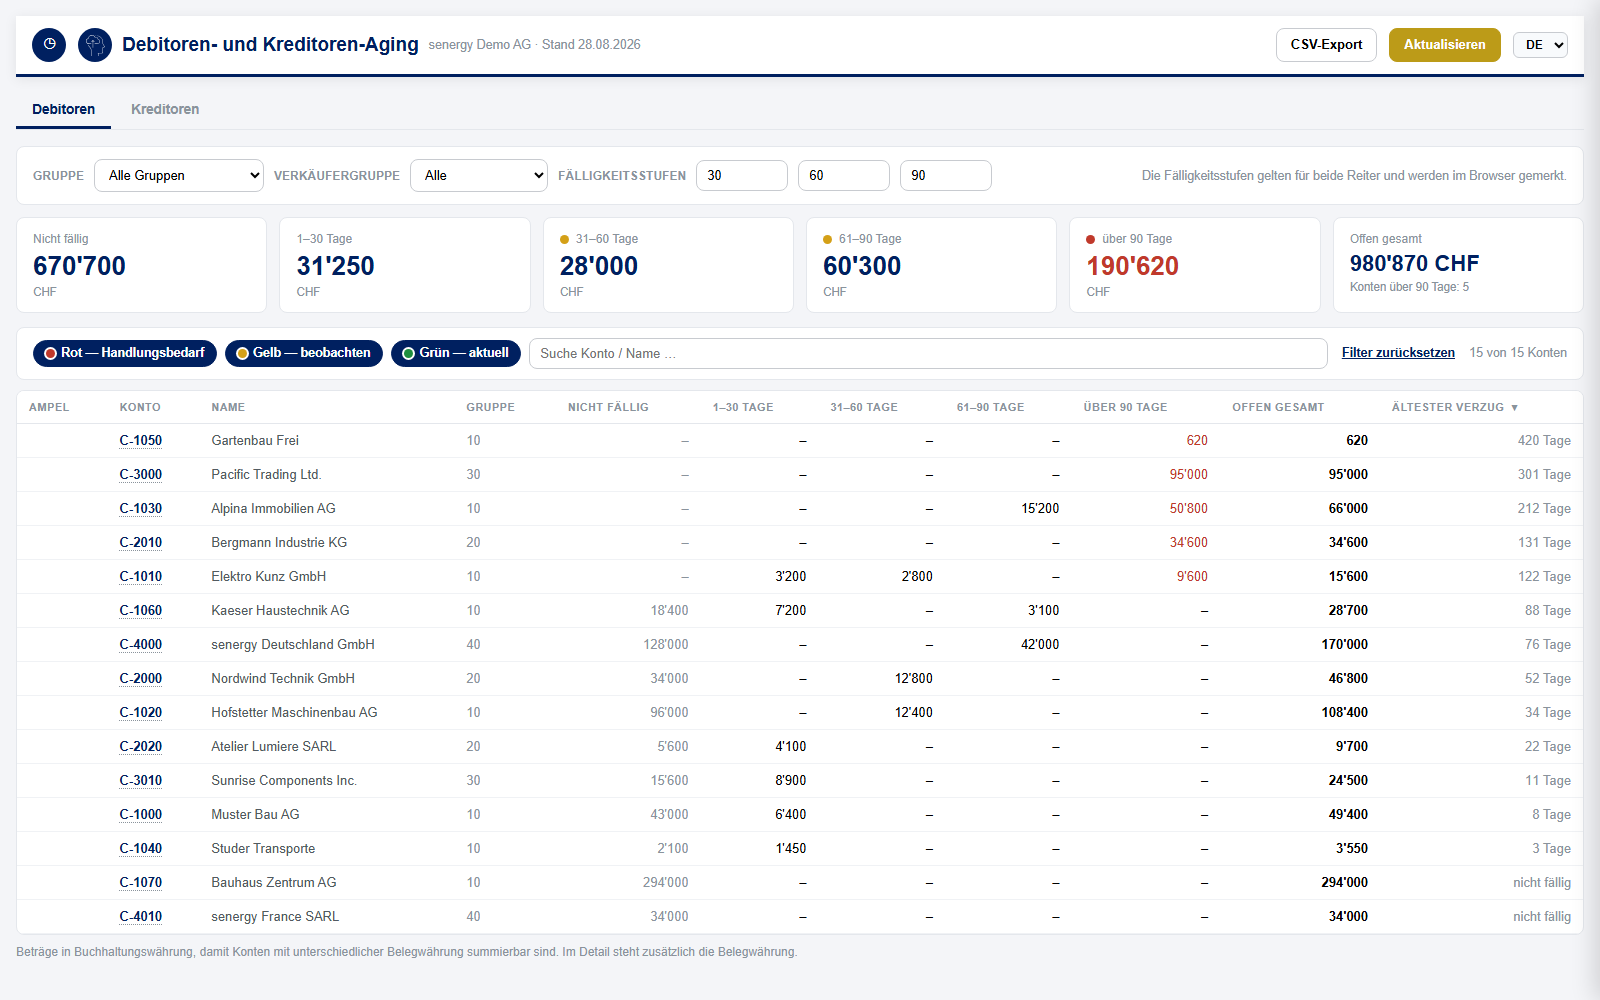Click Filter zurücksetzen link
1600x1000 pixels.
pyautogui.click(x=1398, y=353)
